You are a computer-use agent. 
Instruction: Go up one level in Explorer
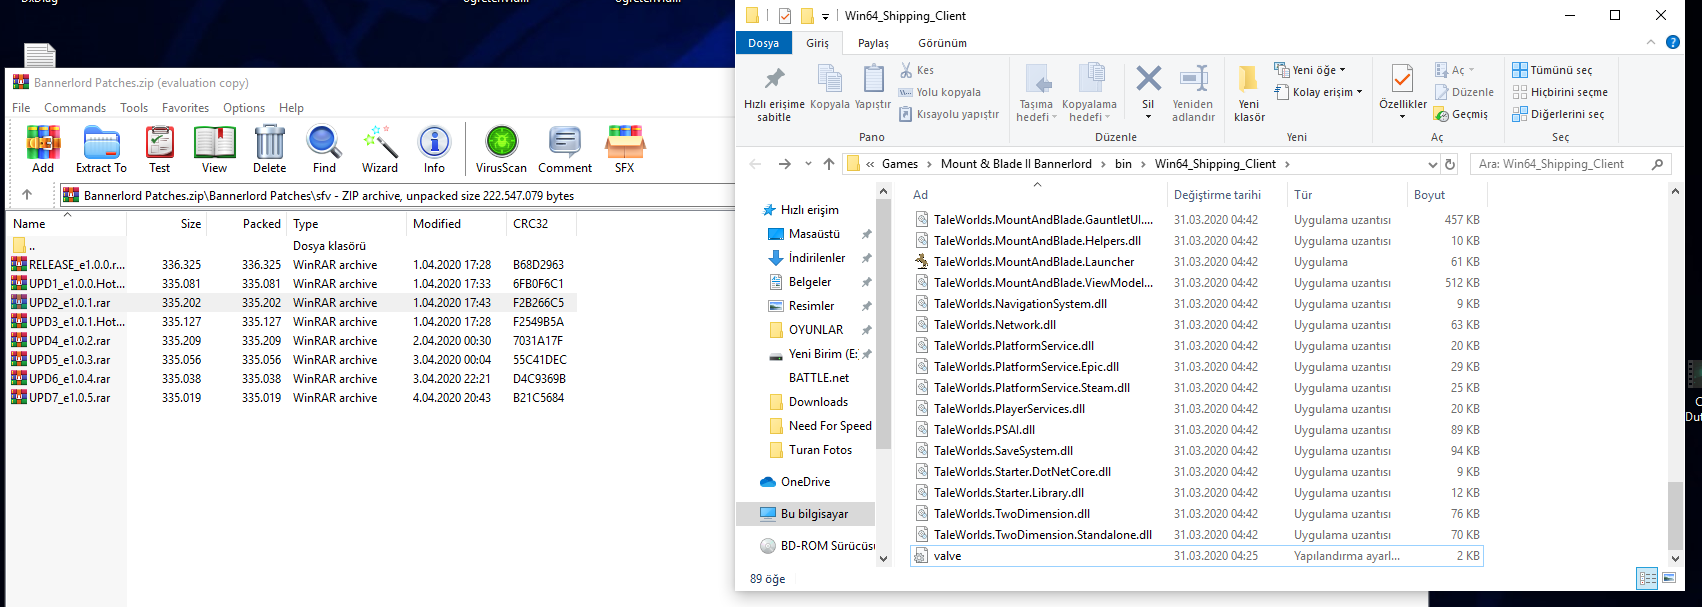[x=829, y=164]
